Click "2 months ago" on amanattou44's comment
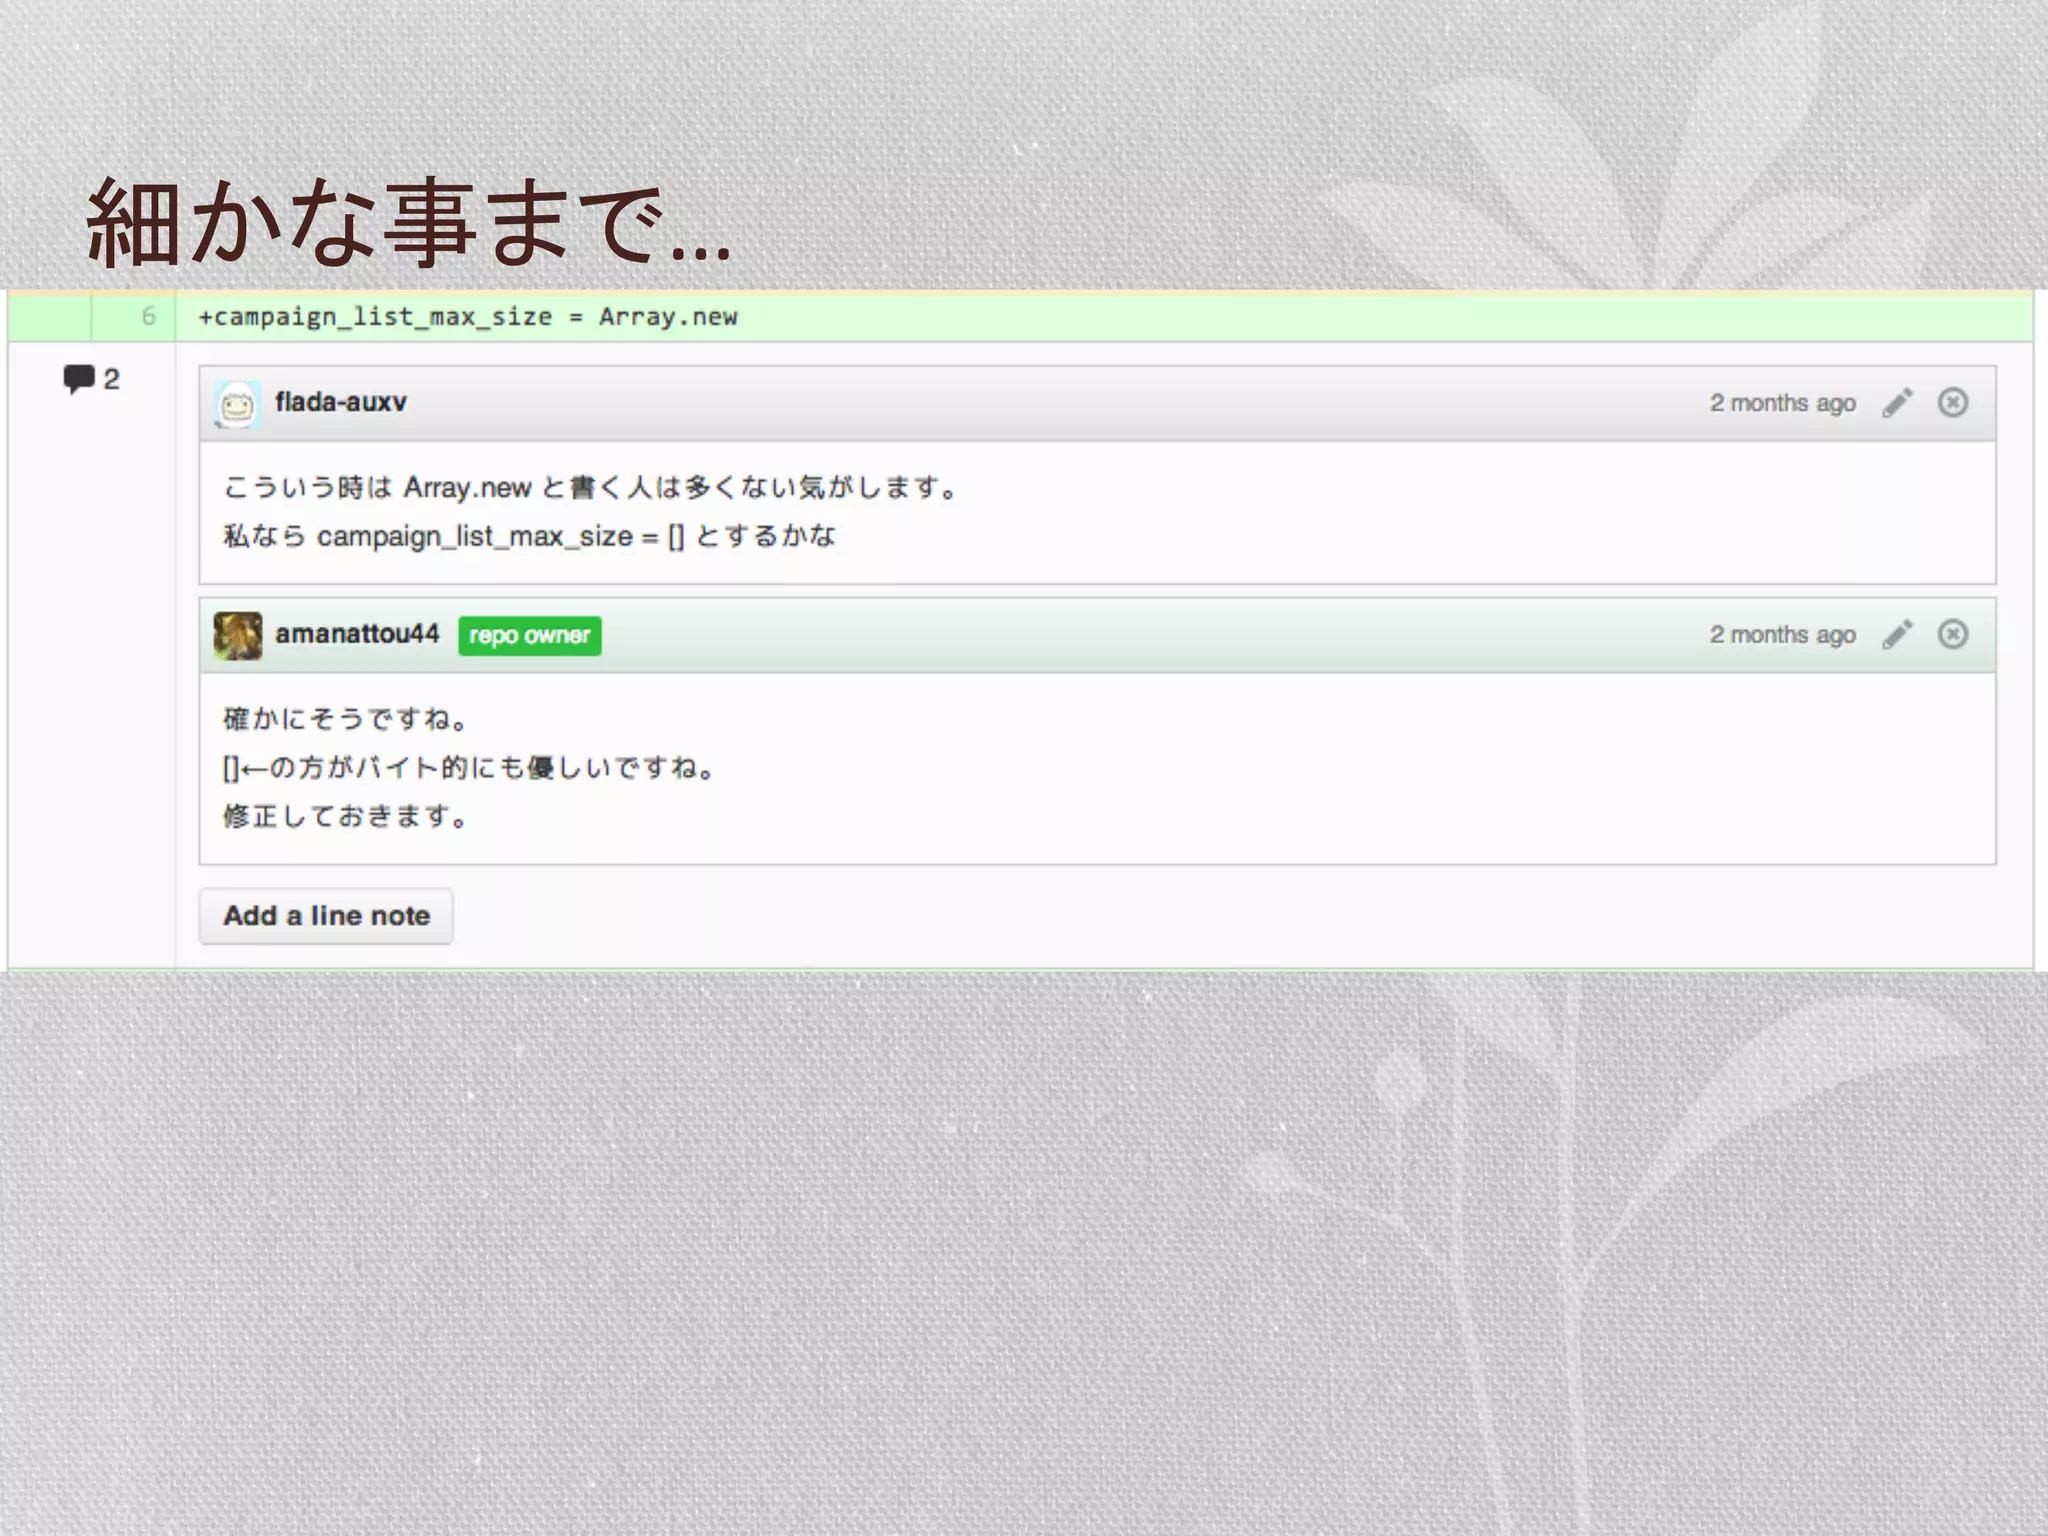Screen dimensions: 2048x1536 pyautogui.click(x=1782, y=635)
